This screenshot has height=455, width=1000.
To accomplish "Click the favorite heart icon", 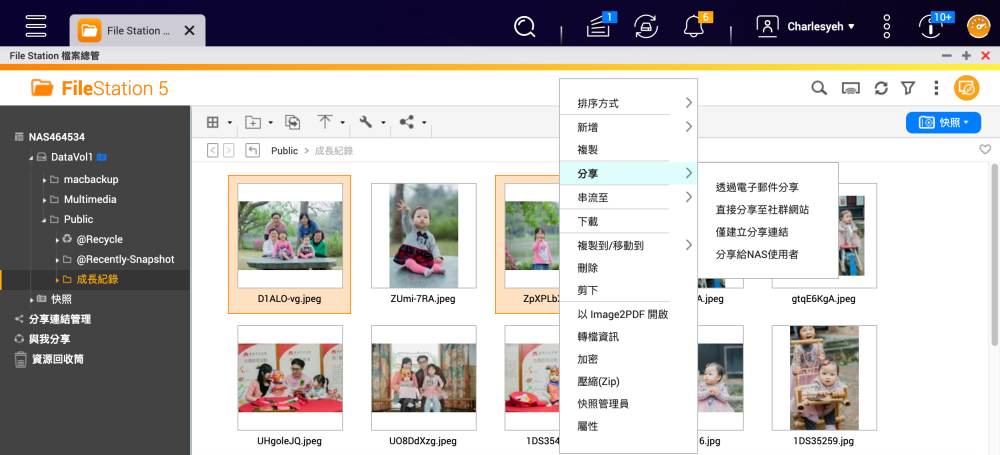I will 985,150.
